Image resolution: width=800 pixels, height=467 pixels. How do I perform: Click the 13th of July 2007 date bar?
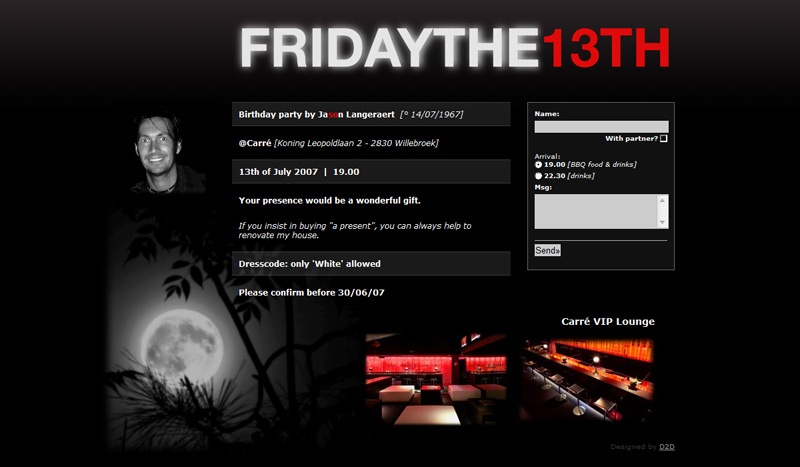pos(371,171)
